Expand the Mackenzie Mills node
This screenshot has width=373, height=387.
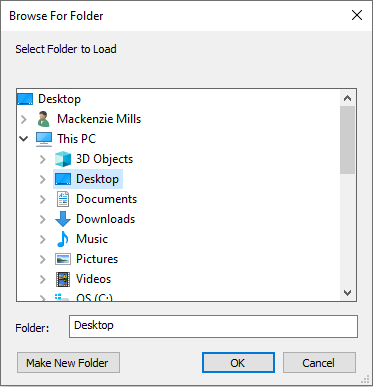click(24, 119)
